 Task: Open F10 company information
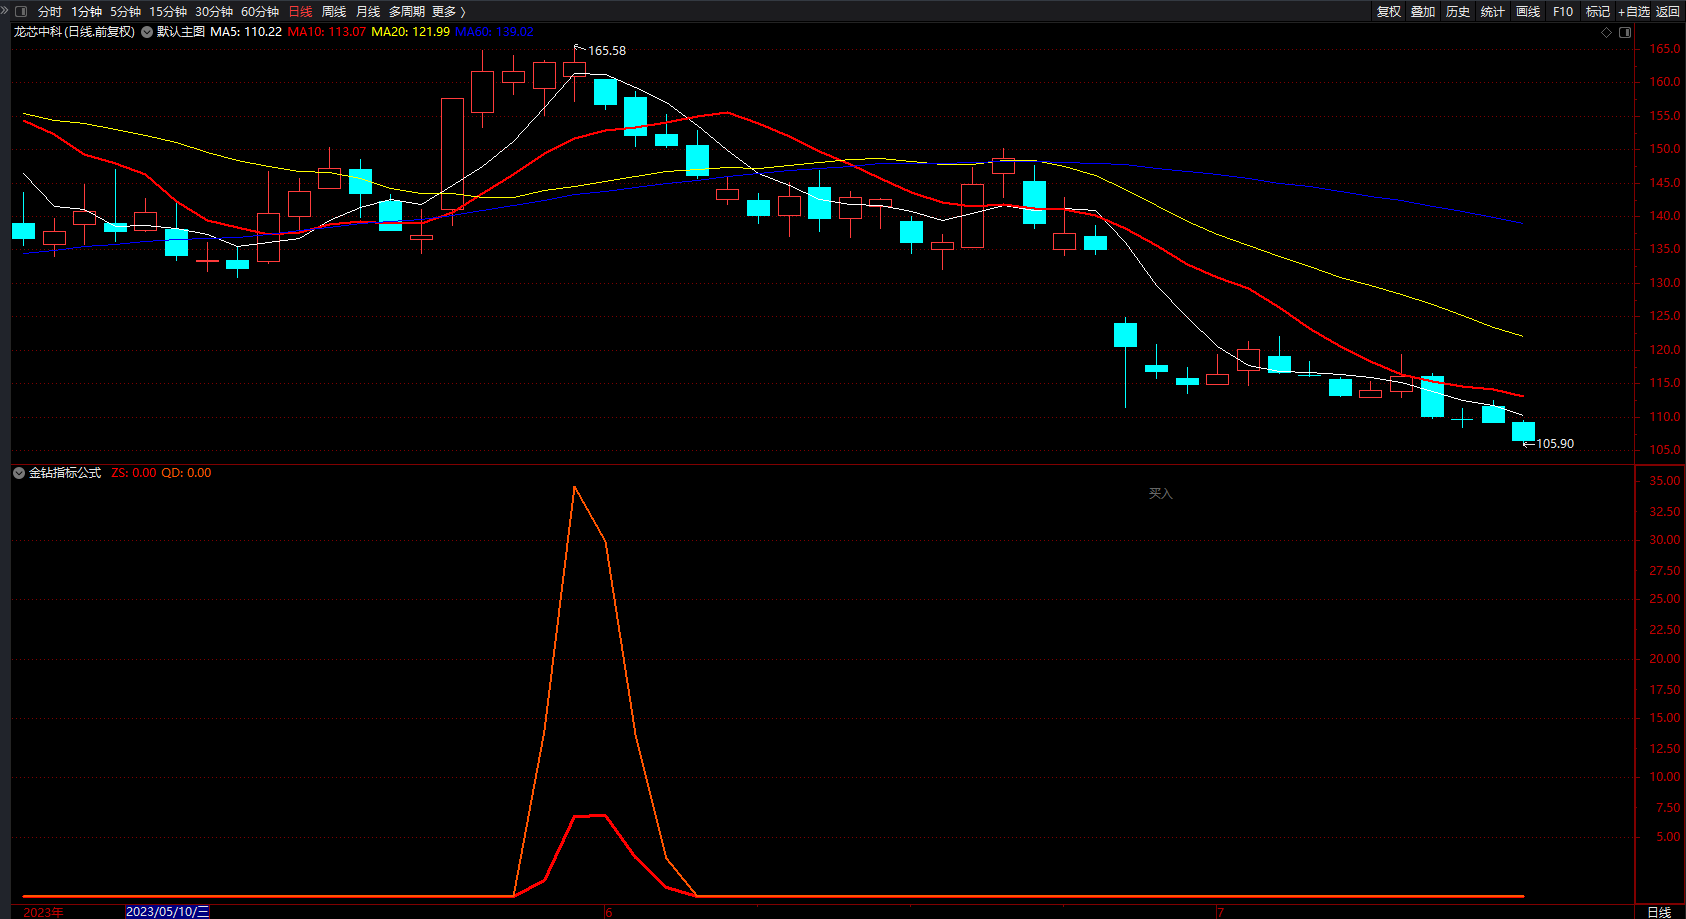point(1563,12)
